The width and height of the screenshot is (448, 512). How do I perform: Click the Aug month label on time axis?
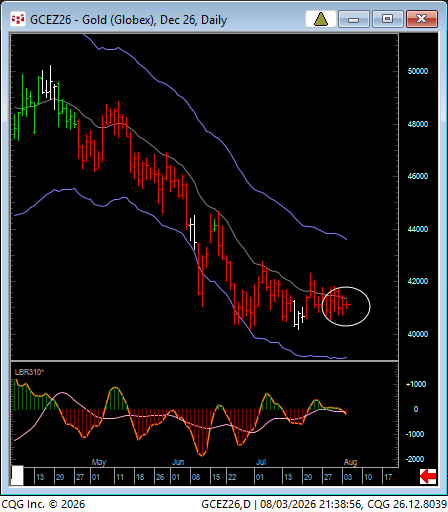click(x=350, y=462)
